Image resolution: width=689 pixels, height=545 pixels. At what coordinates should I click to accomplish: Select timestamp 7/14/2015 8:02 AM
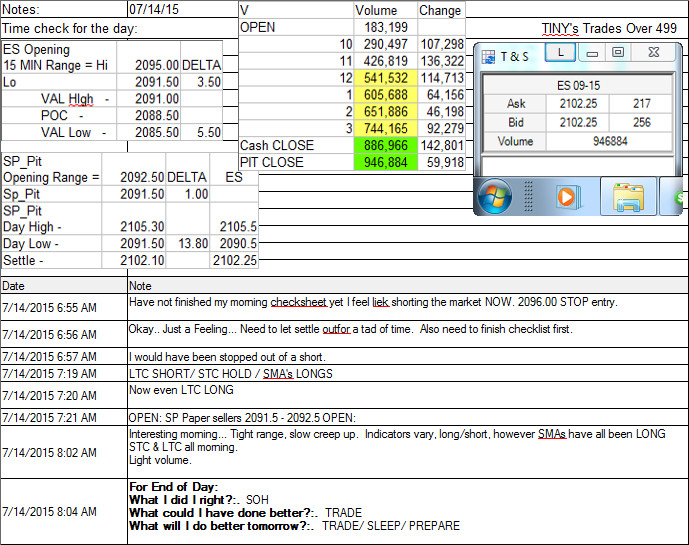point(64,452)
